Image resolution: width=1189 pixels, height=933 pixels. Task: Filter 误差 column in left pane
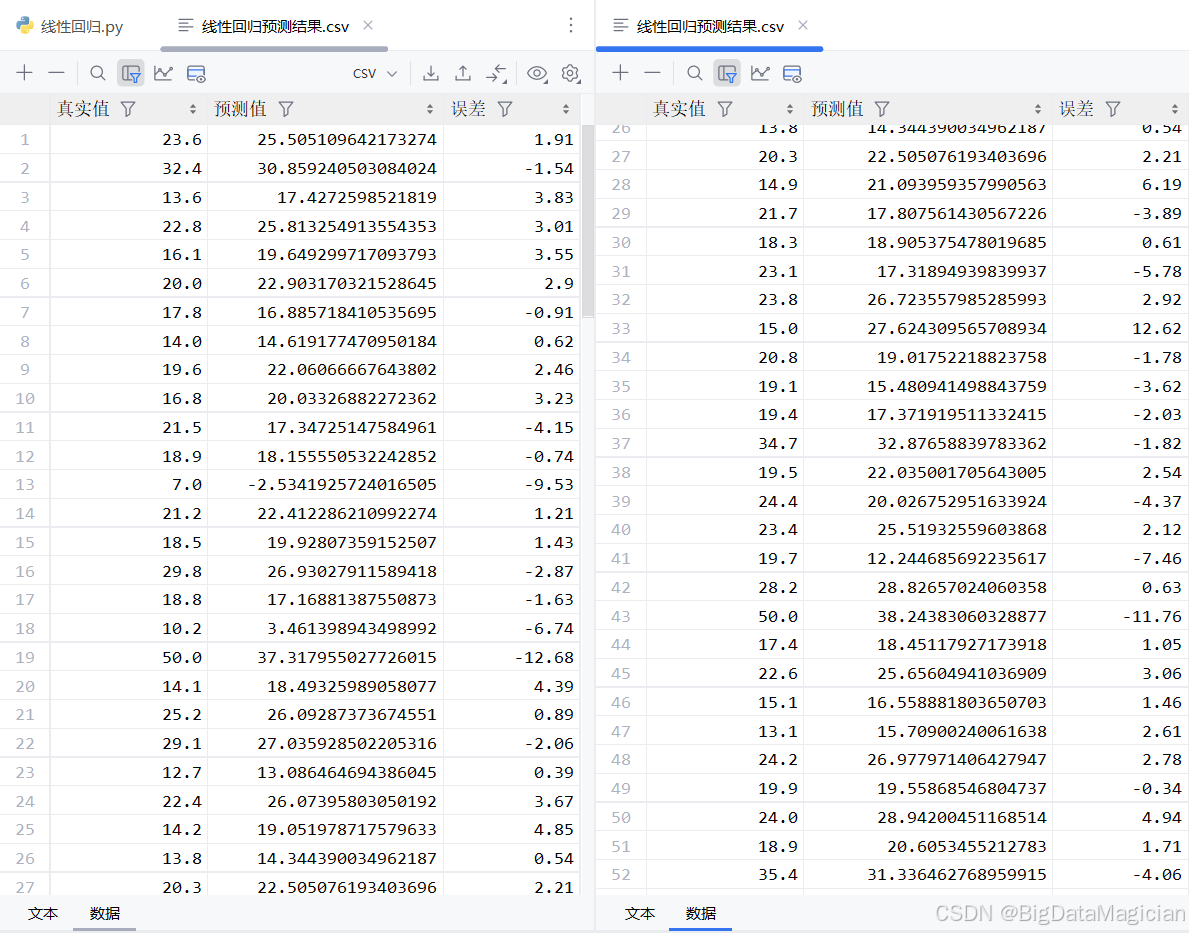505,109
